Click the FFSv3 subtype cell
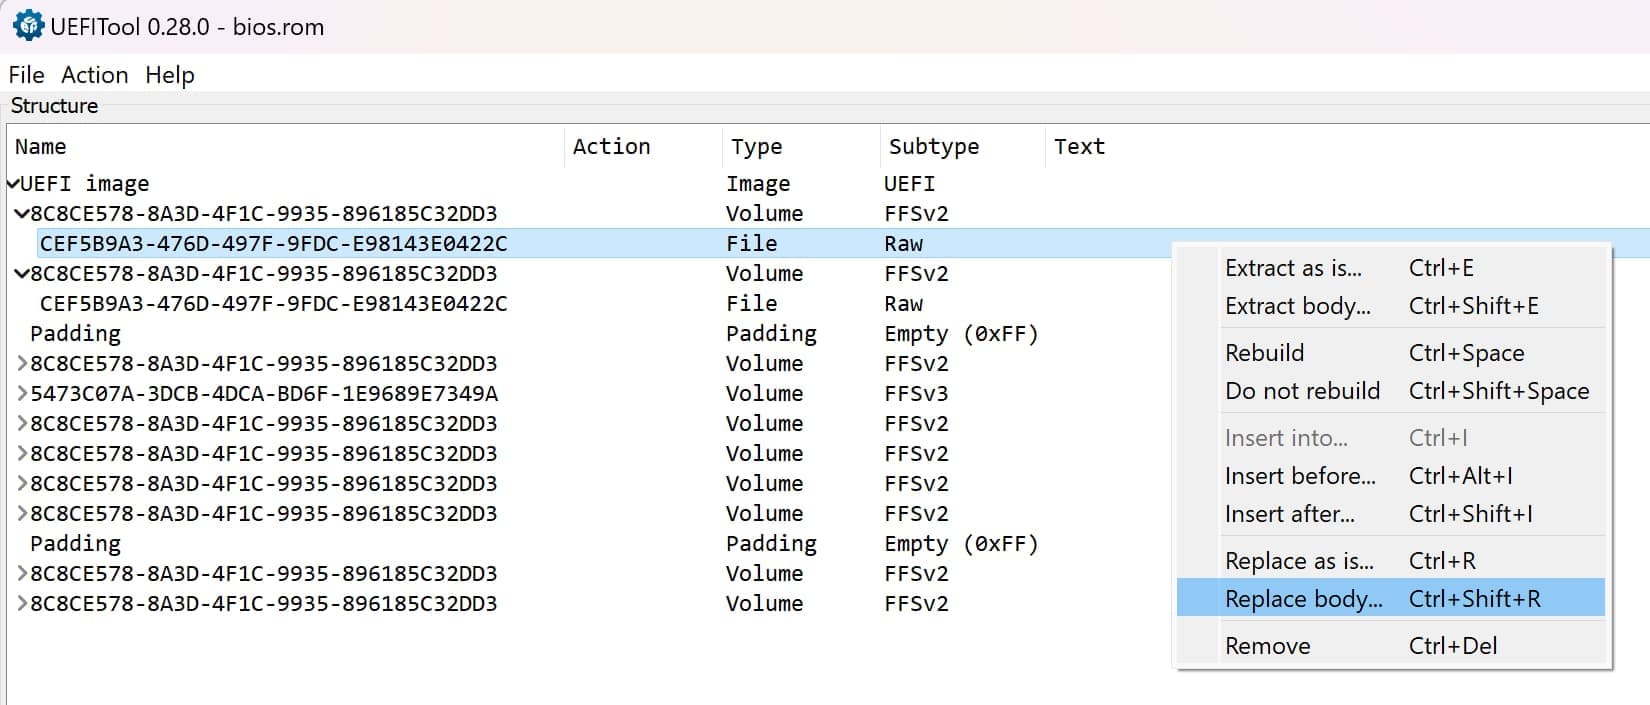The height and width of the screenshot is (705, 1650). tap(916, 394)
